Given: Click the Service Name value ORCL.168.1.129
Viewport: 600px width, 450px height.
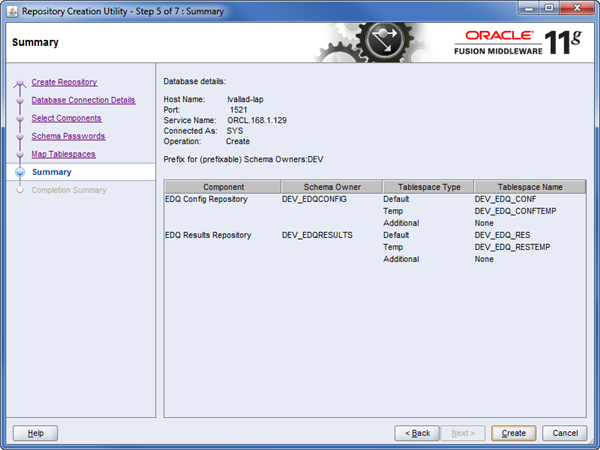Looking at the screenshot, I should [x=257, y=120].
